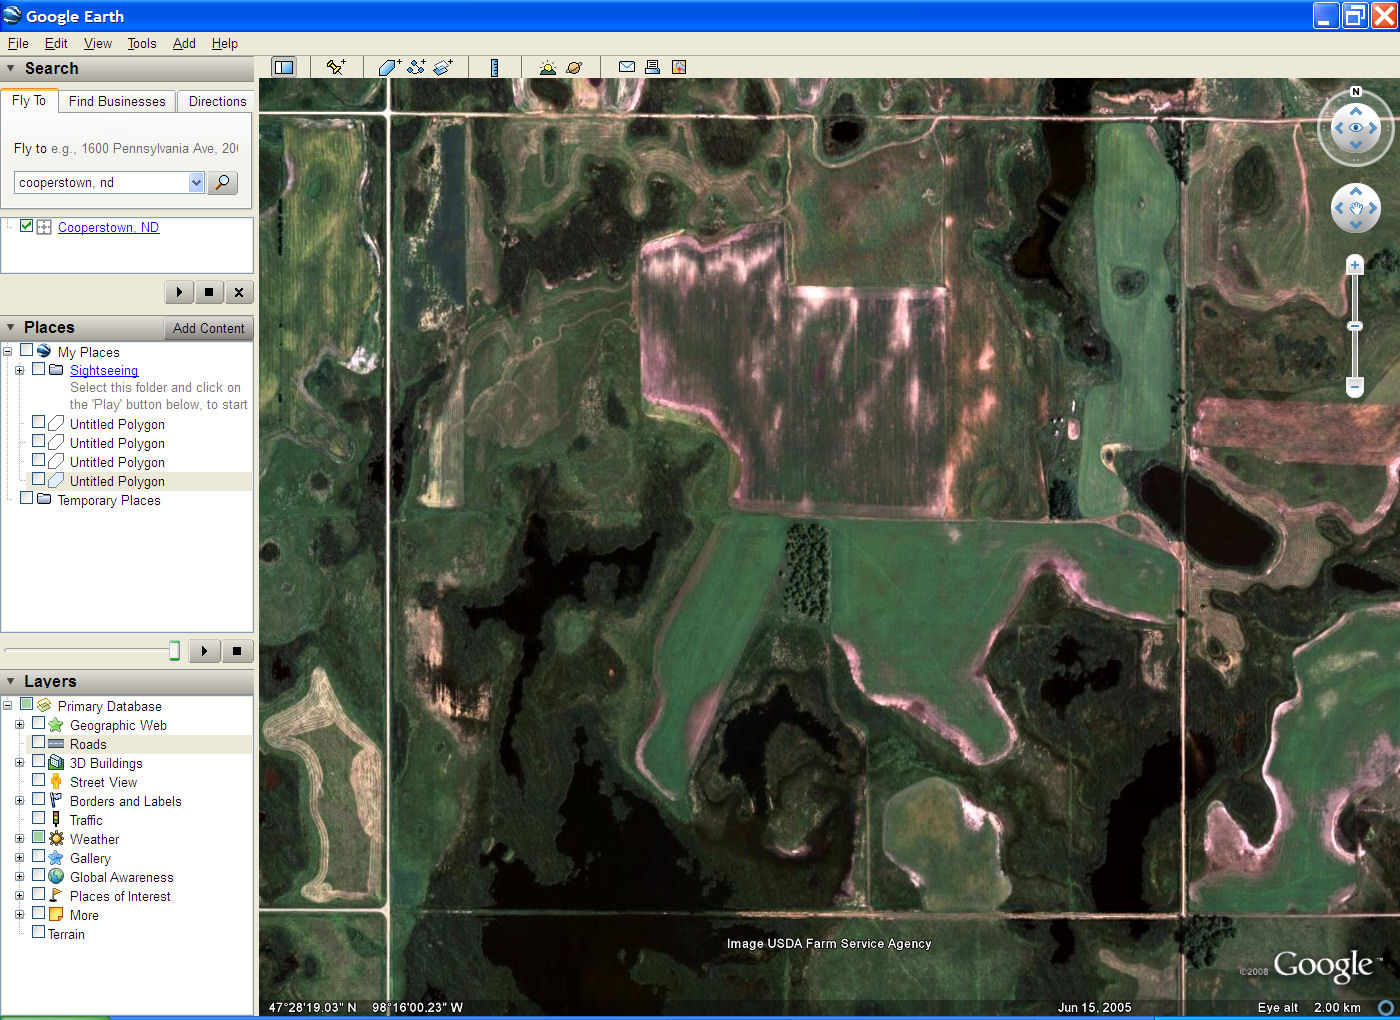This screenshot has height=1020, width=1400.
Task: Open the Fly to history dropdown
Action: [x=196, y=182]
